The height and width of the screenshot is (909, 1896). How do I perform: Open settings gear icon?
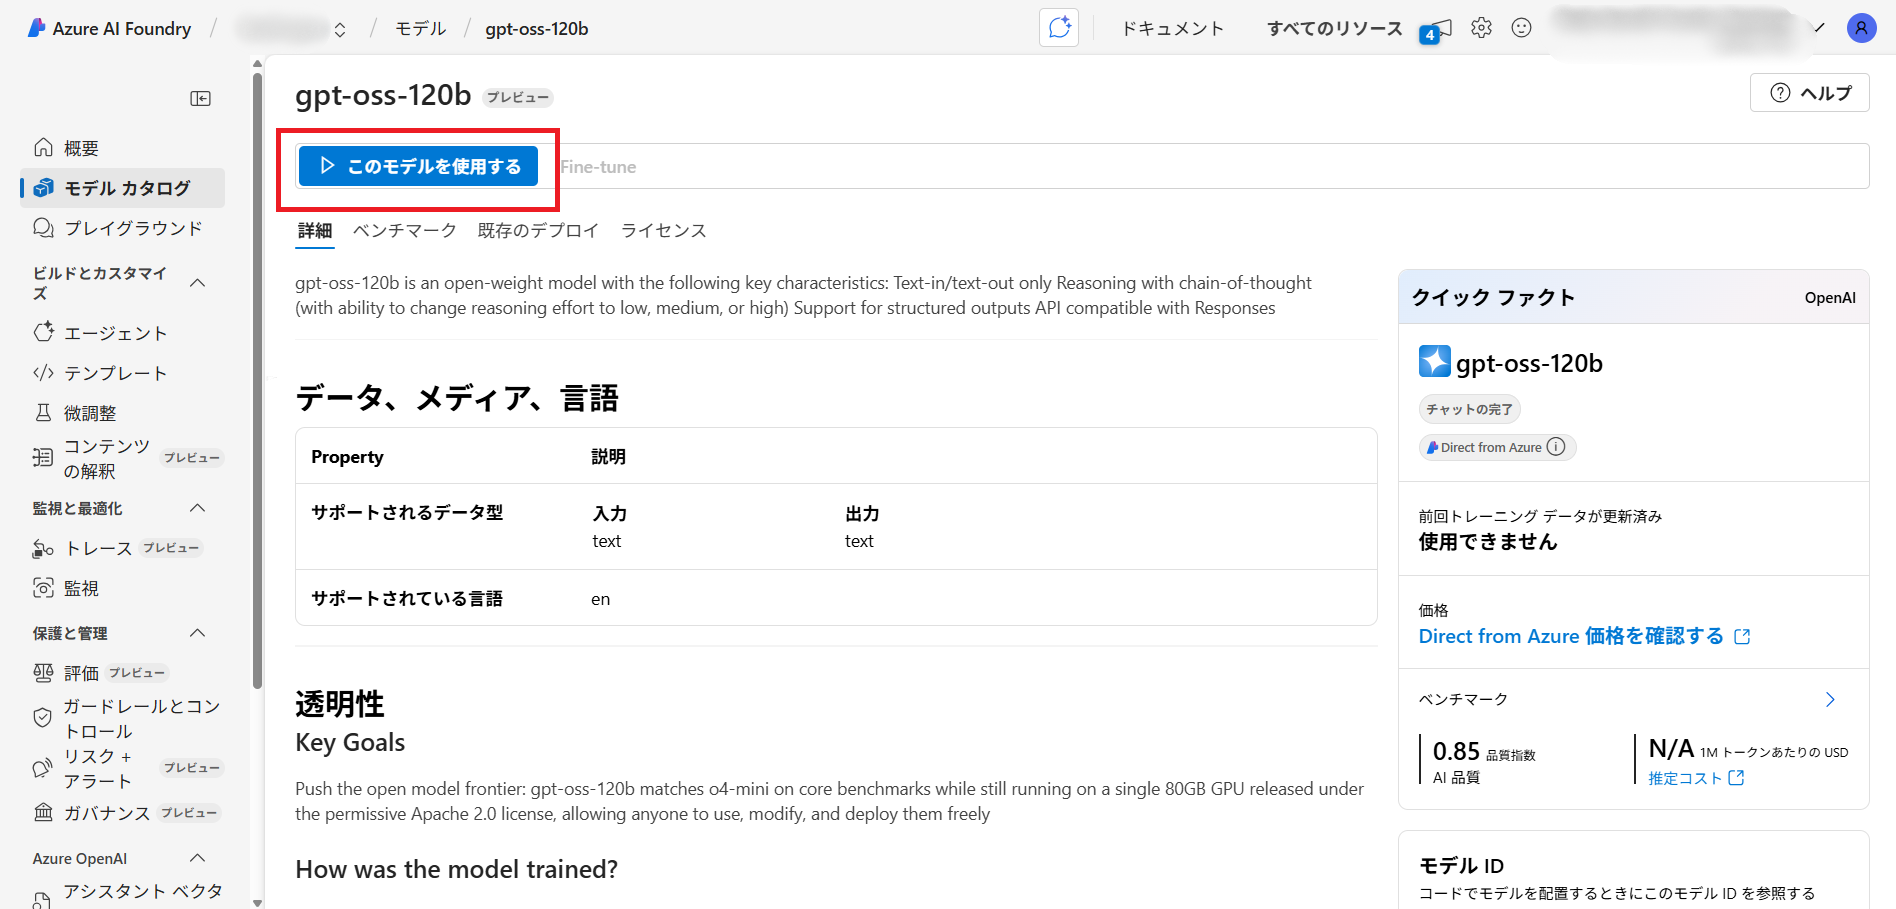[1481, 28]
